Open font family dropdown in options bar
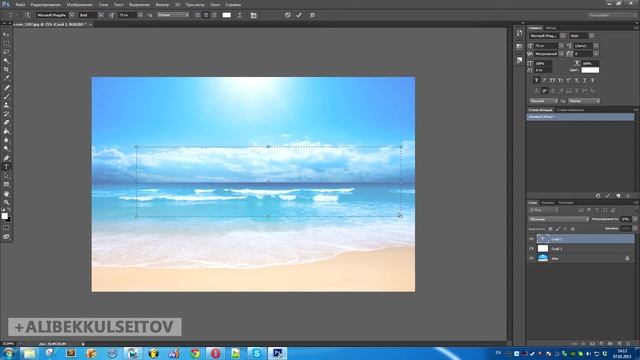Image resolution: width=640 pixels, height=360 pixels. click(72, 15)
